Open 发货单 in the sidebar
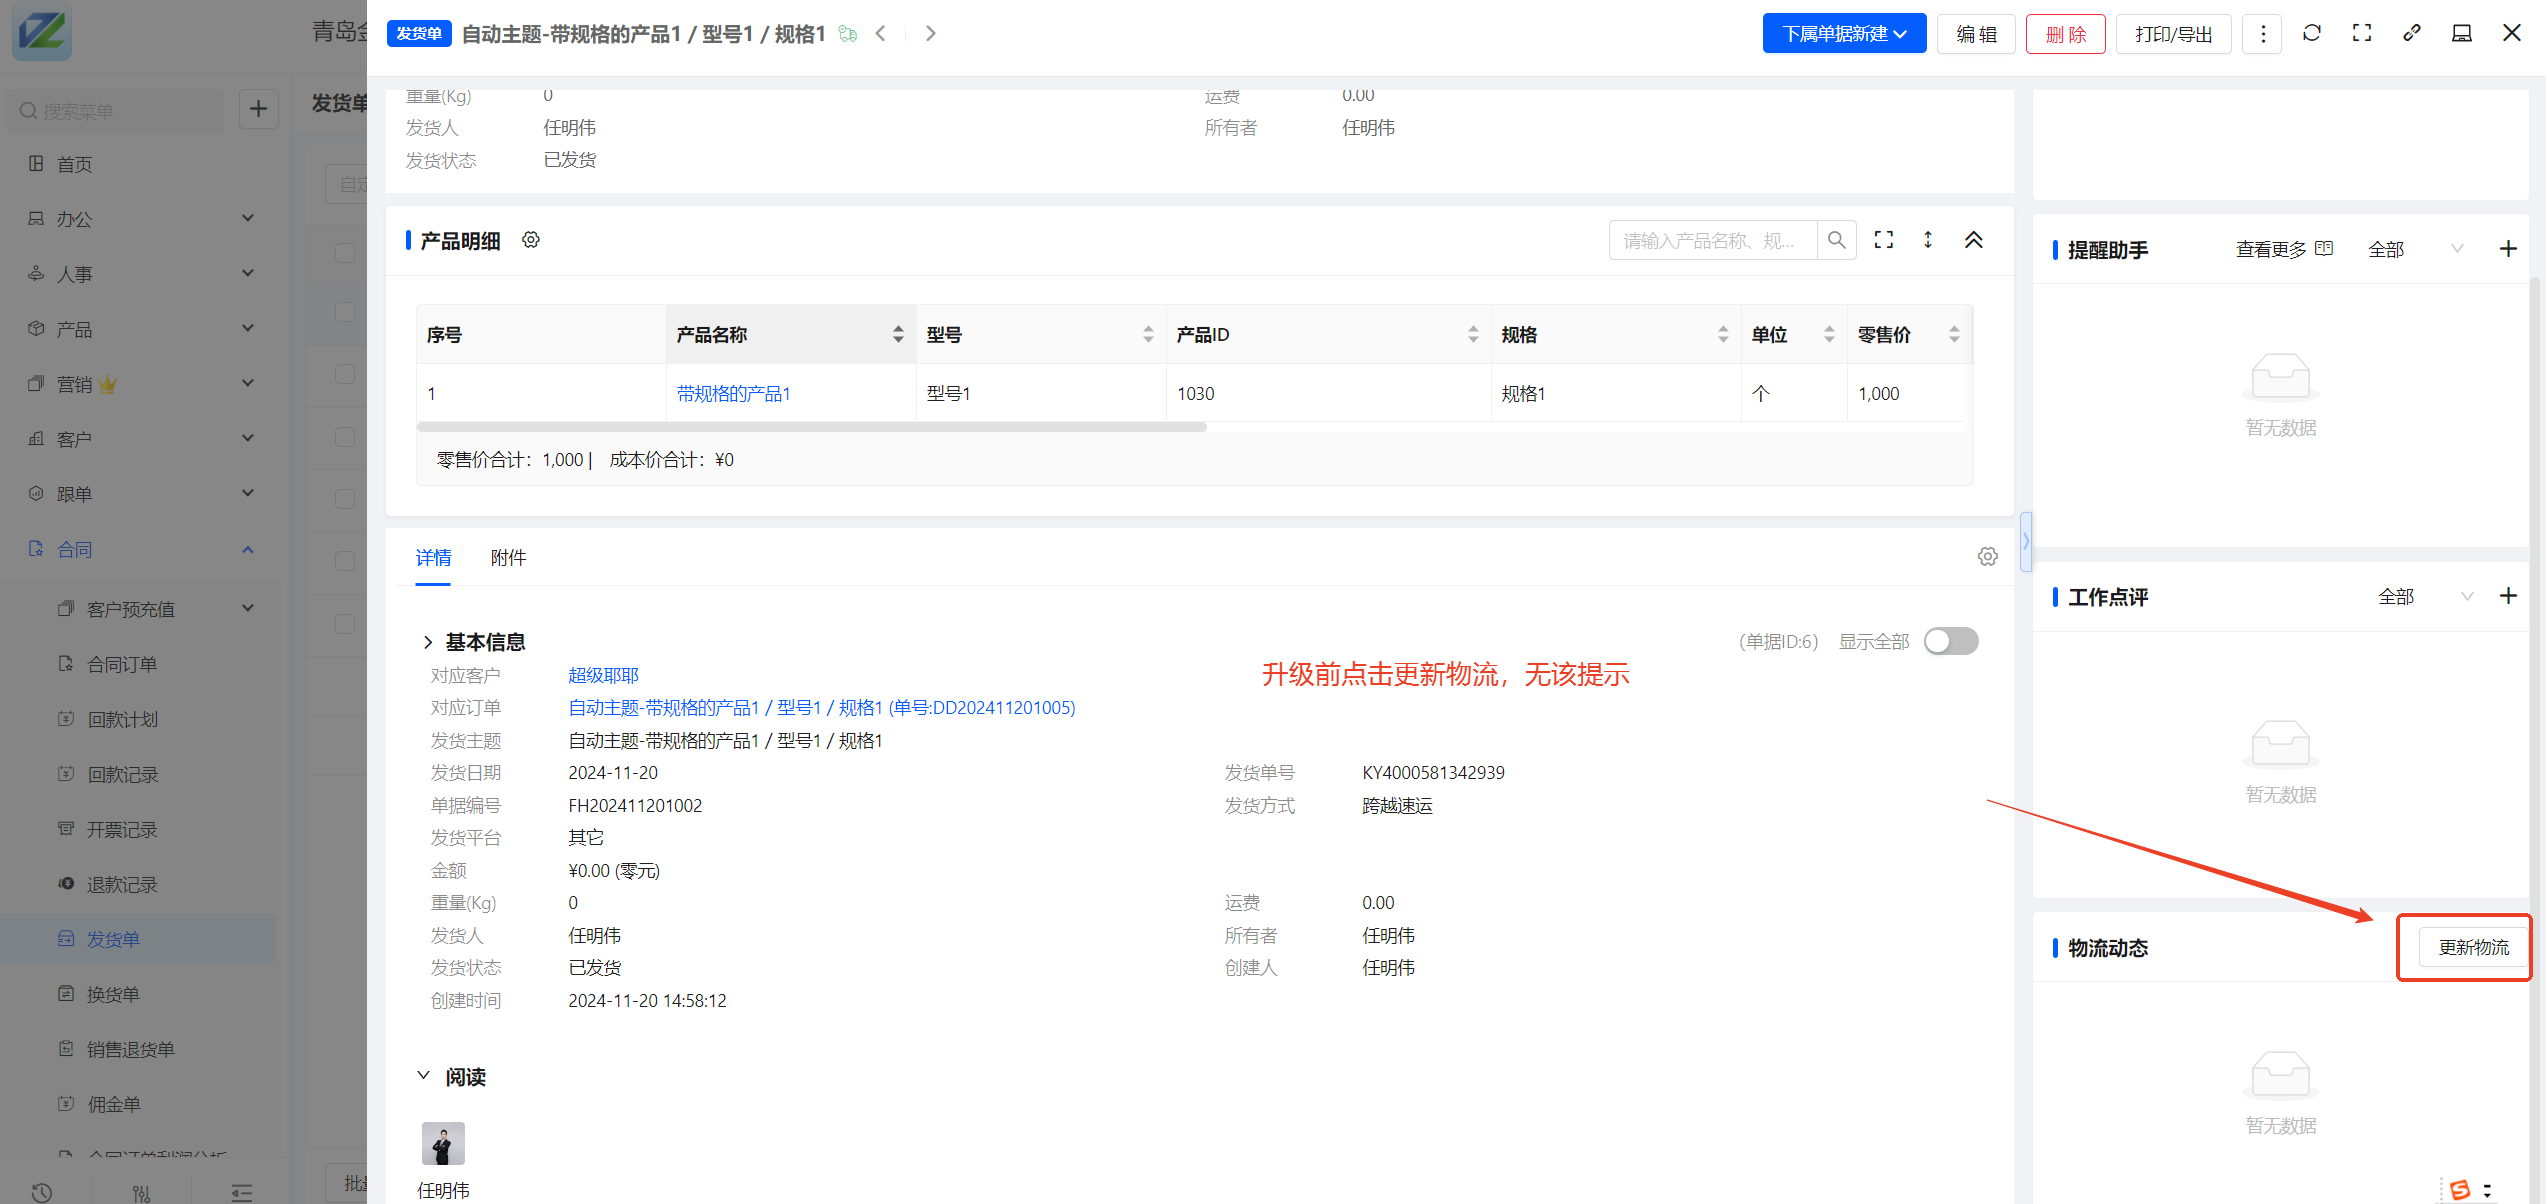This screenshot has height=1204, width=2546. tap(140, 939)
